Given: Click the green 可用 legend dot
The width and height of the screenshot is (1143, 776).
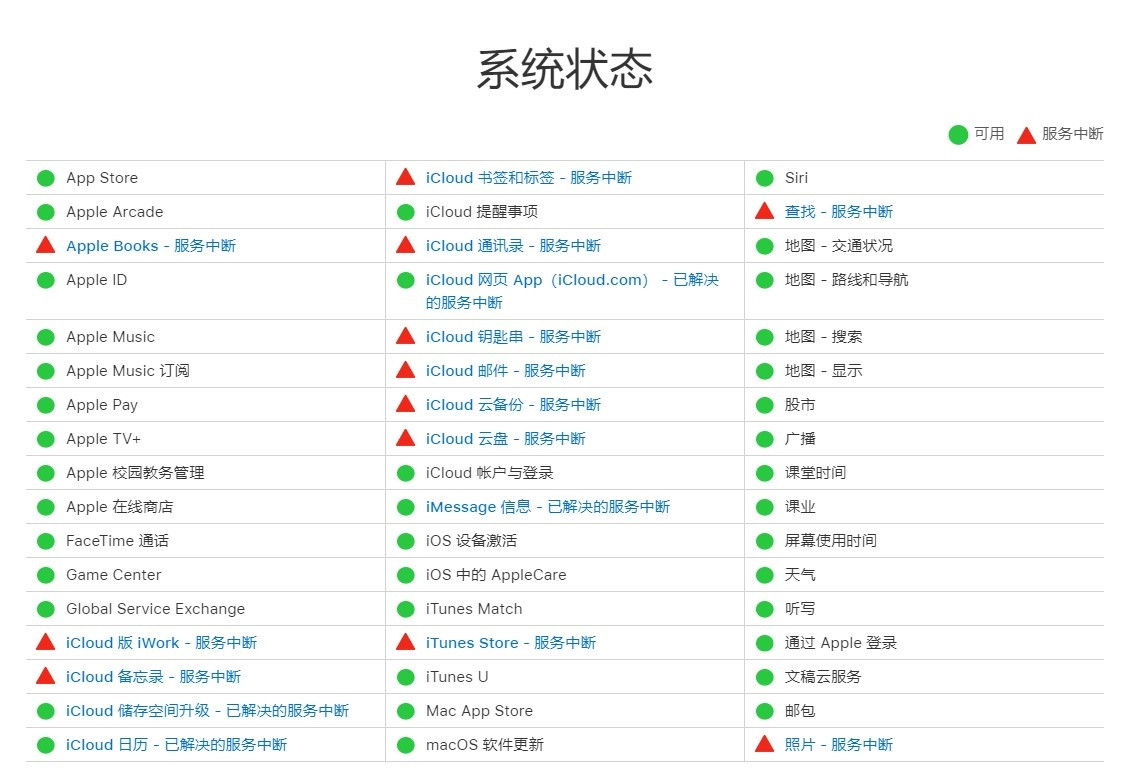Looking at the screenshot, I should click(x=957, y=134).
